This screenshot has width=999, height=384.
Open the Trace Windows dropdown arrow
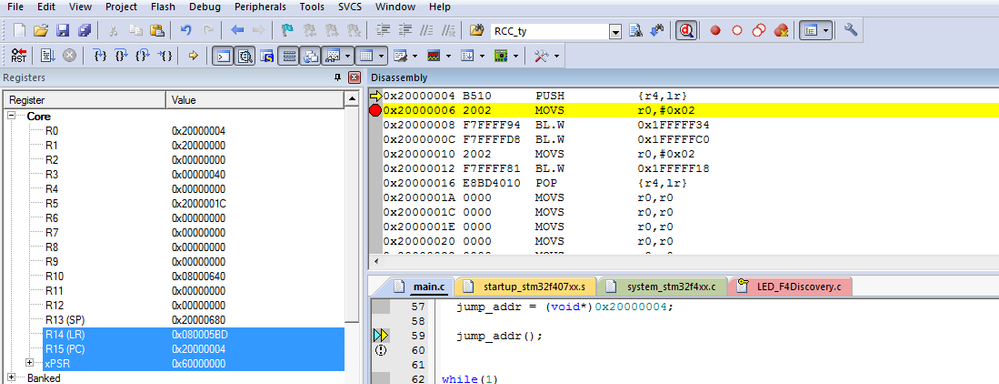[482, 56]
